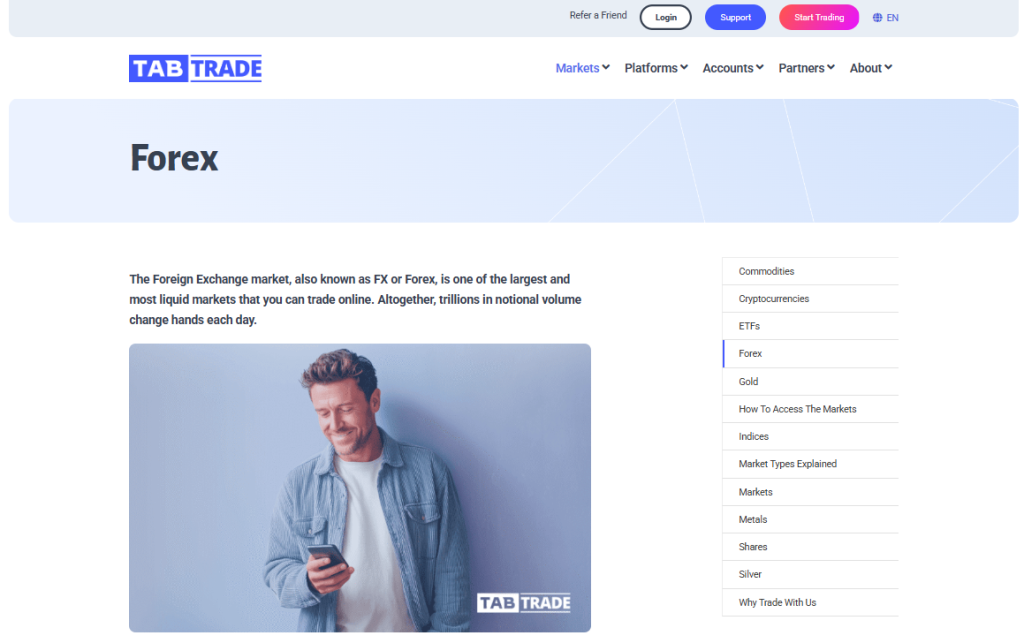Expand the Partners navigation menu
The image size is (1024, 643).
point(807,68)
